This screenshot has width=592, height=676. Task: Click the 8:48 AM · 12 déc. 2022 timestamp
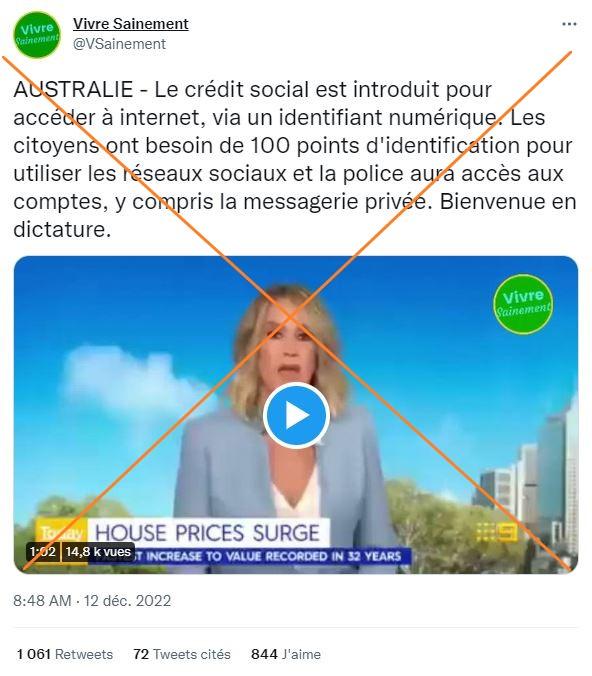click(x=92, y=601)
